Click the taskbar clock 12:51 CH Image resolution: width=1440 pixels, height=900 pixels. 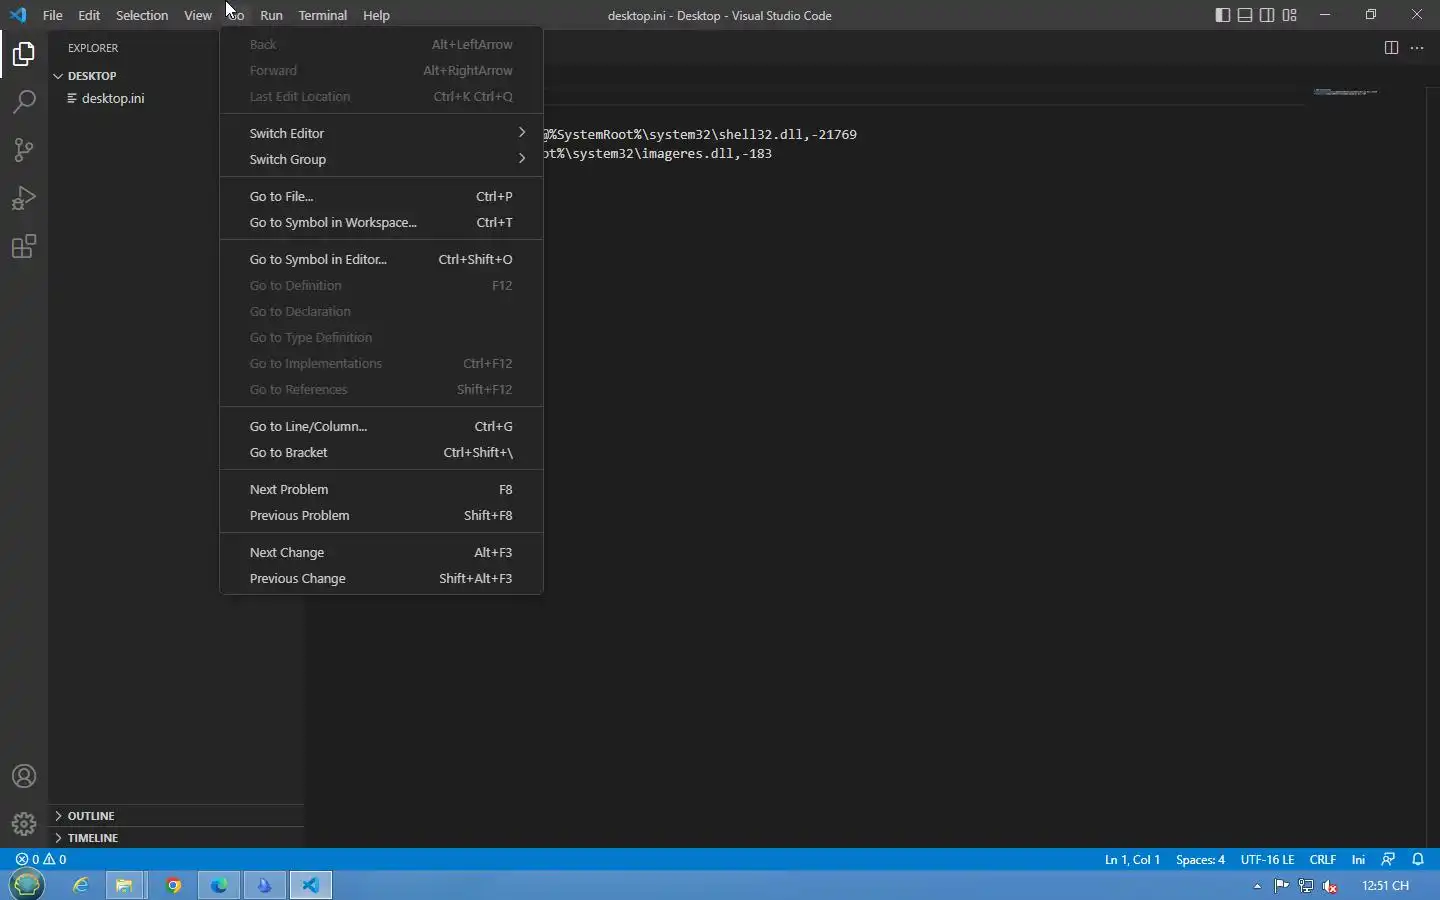(1385, 886)
